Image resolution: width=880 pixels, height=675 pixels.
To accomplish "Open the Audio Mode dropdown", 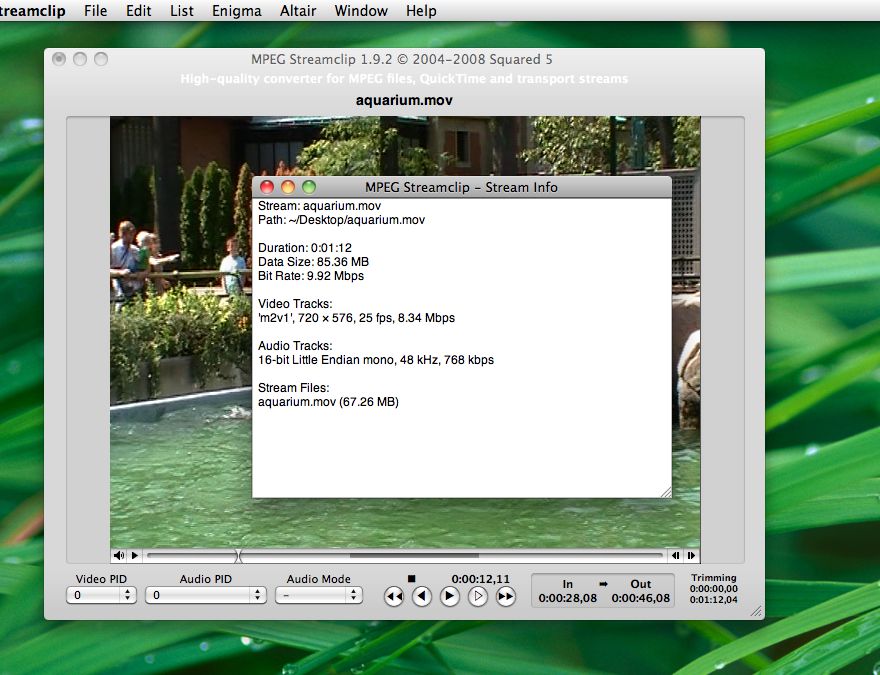I will [x=319, y=595].
